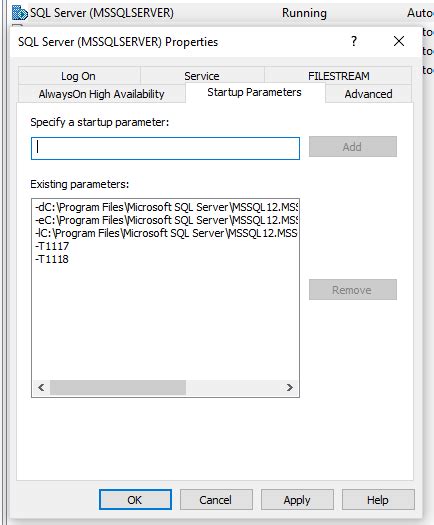
Task: Click the help question mark in title bar
Action: click(354, 42)
